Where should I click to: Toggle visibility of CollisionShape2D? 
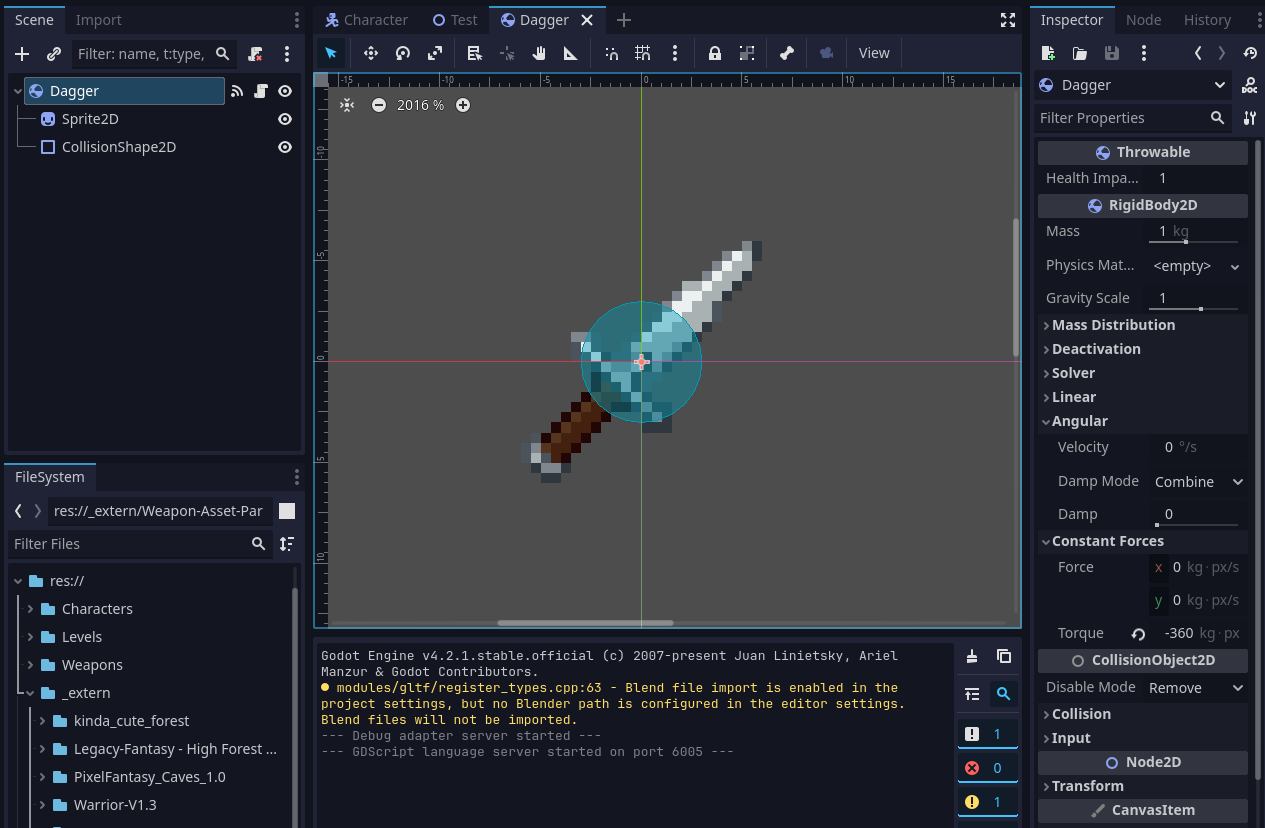click(x=284, y=146)
